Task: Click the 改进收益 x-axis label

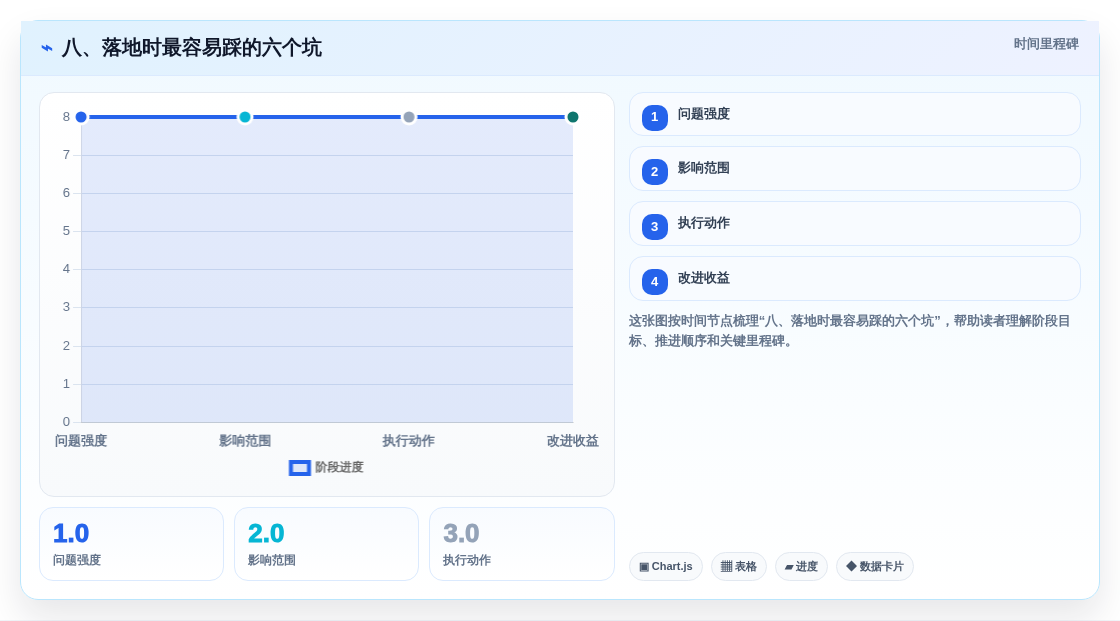Action: coord(573,441)
